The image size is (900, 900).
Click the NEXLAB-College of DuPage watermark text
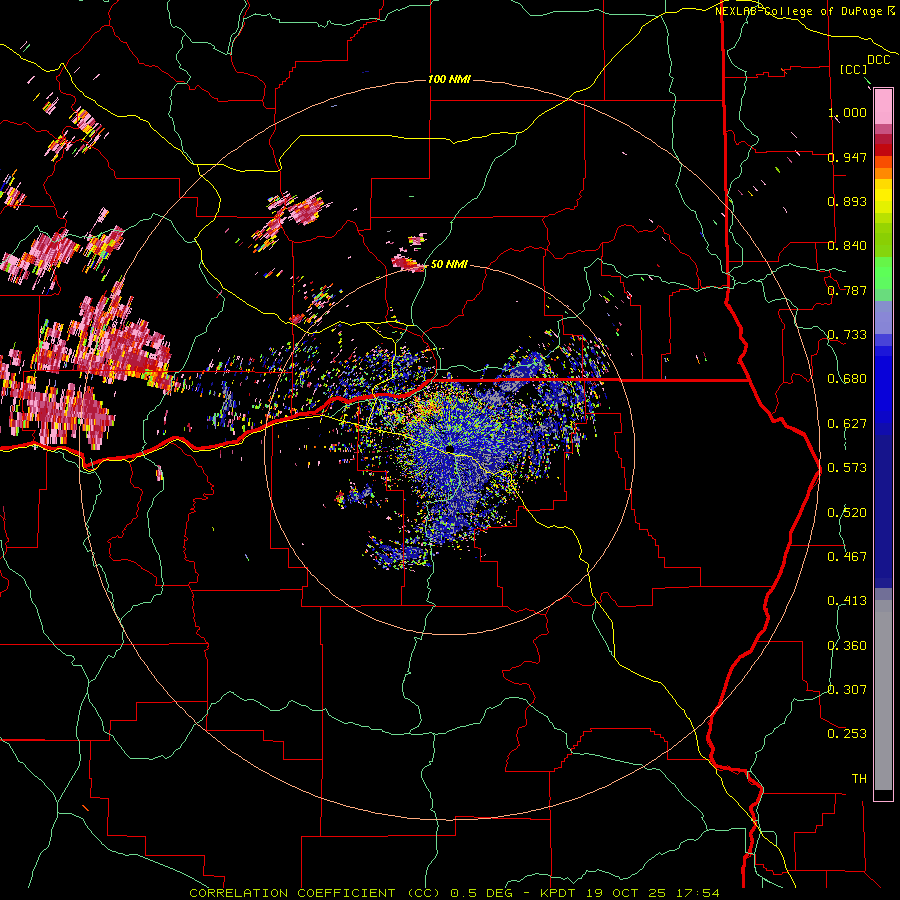pos(805,11)
